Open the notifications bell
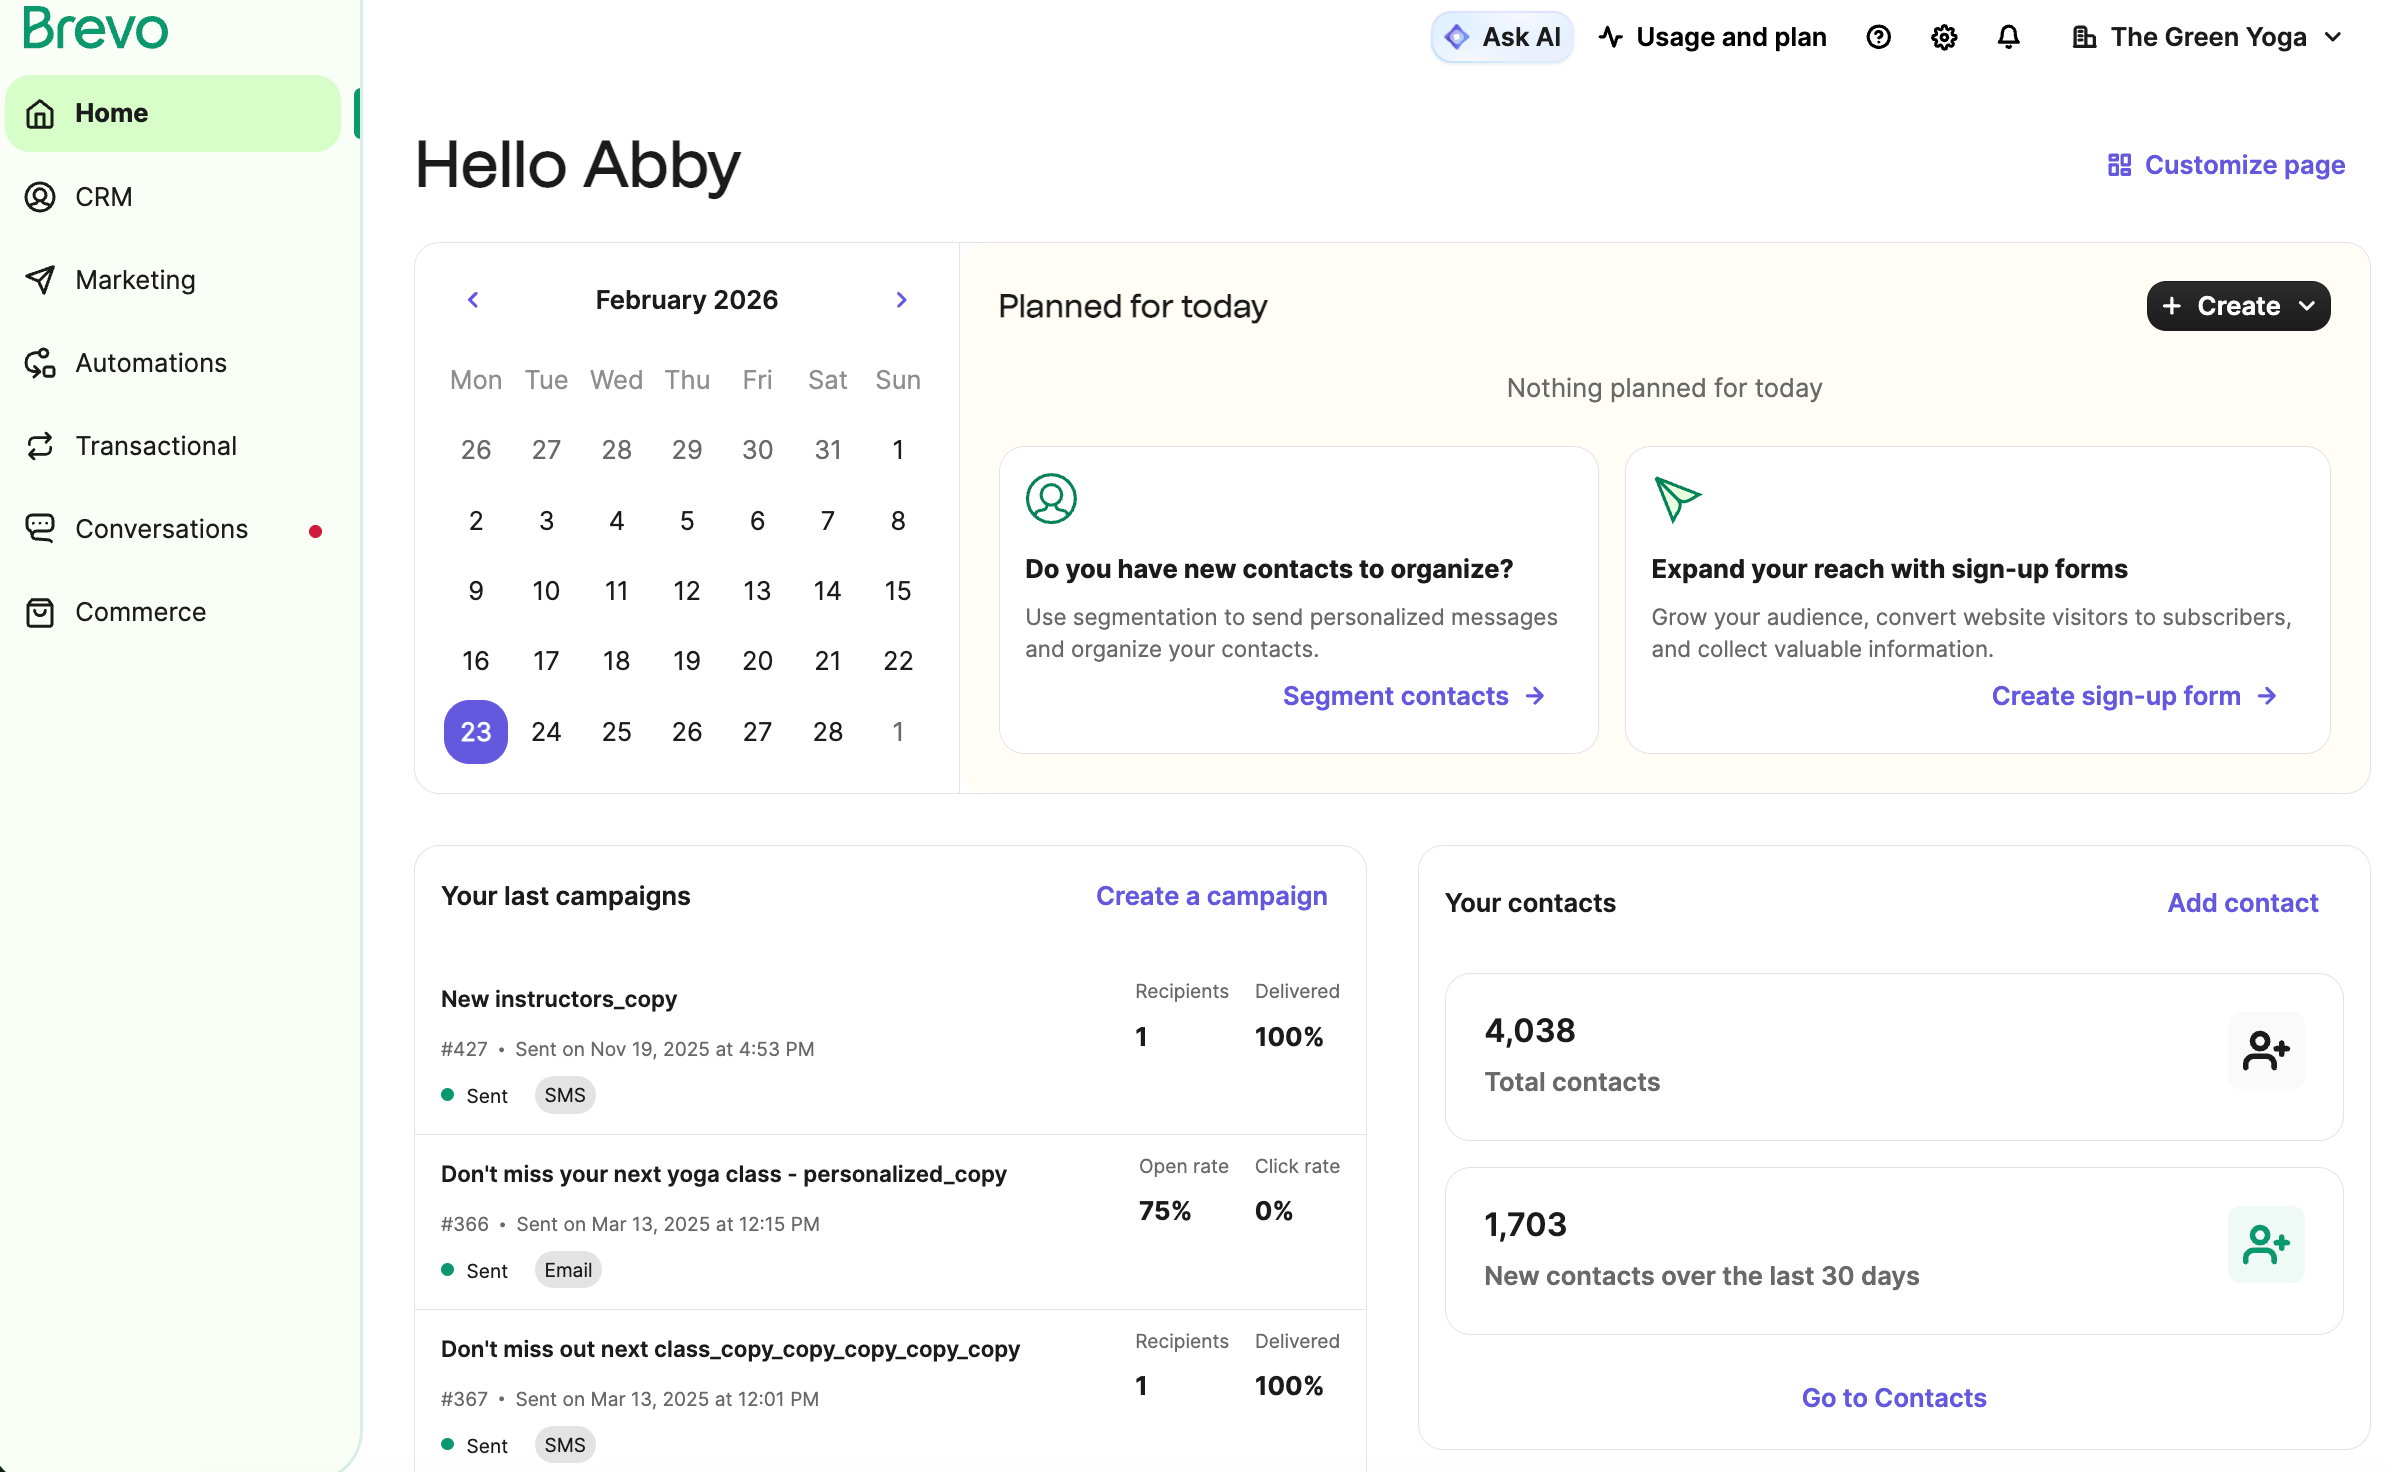Screen dimensions: 2388x1472 [2009, 37]
